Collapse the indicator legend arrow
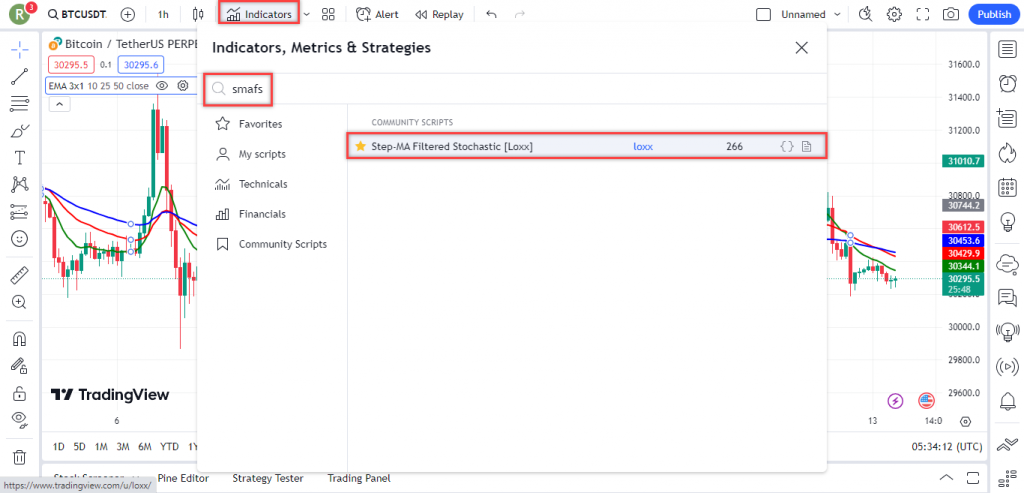Screen dimensions: 1024x493 click(59, 104)
